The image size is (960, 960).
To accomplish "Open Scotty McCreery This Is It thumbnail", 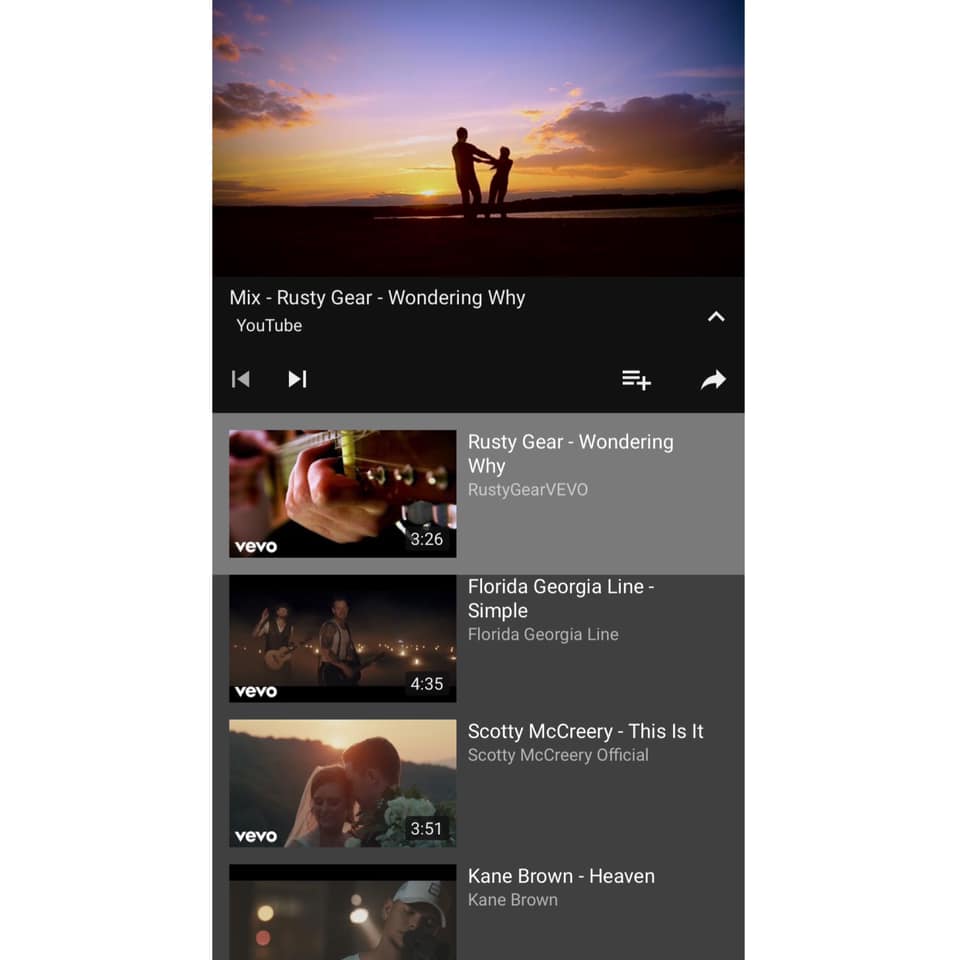I will tap(342, 783).
